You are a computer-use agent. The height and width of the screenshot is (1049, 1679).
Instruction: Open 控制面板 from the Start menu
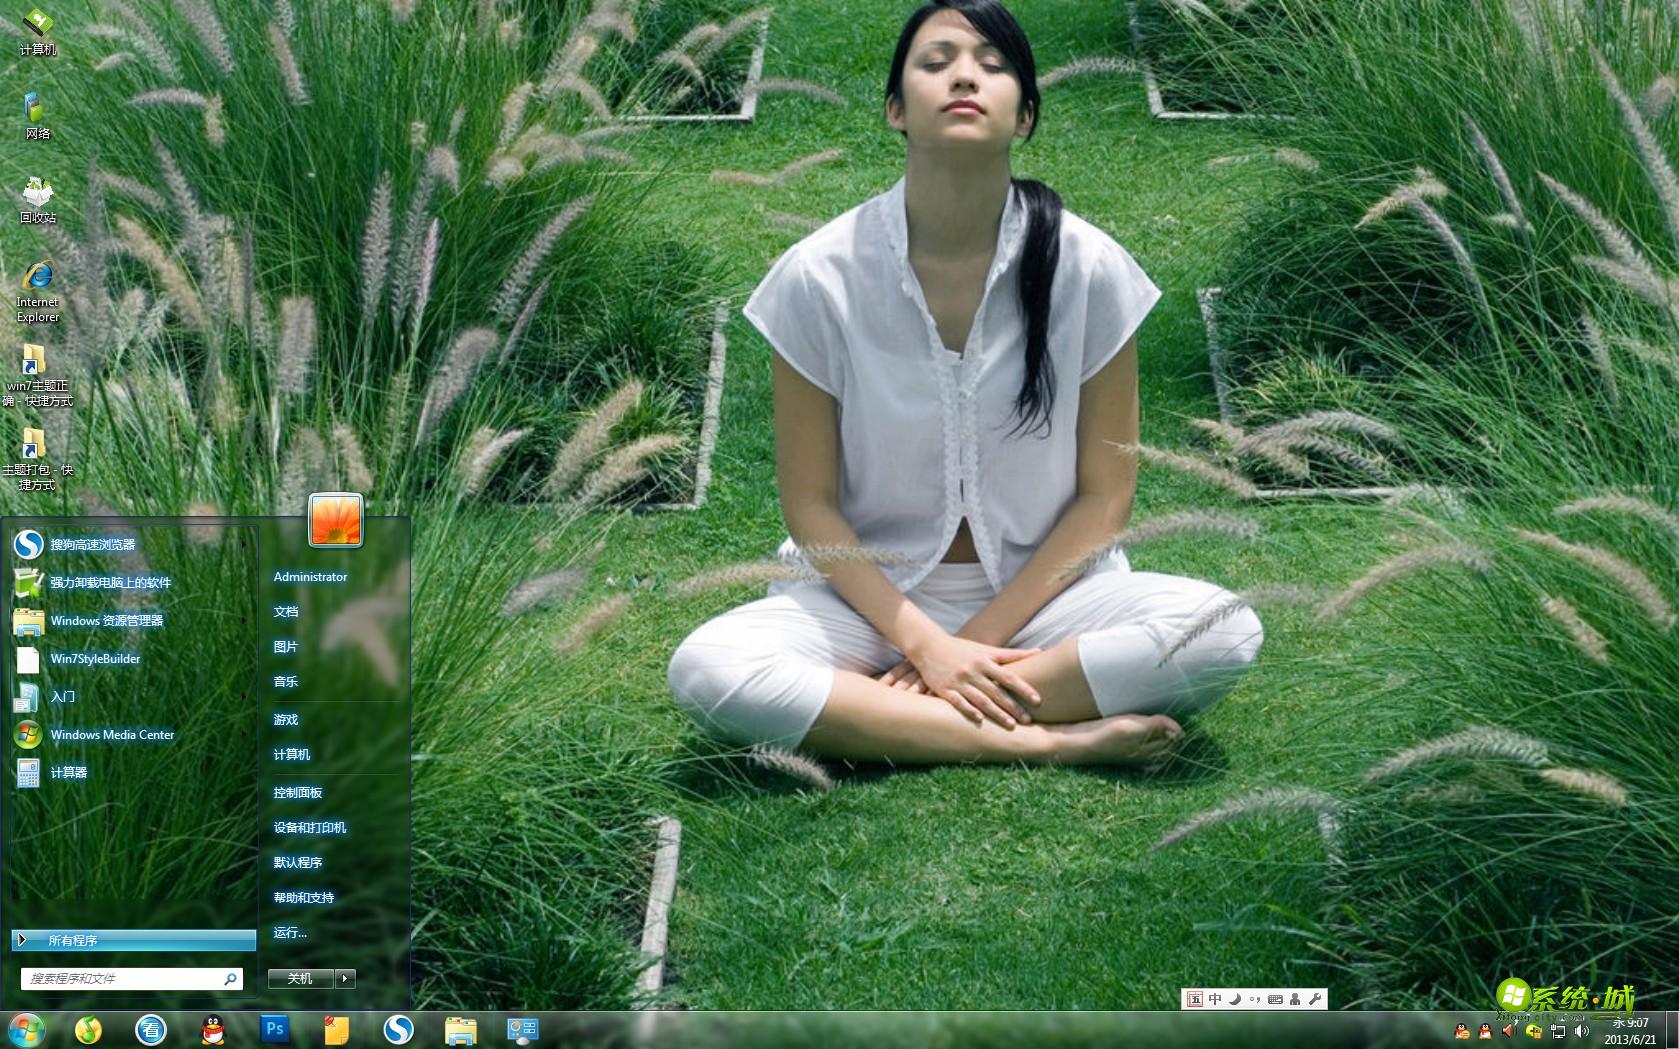click(x=297, y=791)
